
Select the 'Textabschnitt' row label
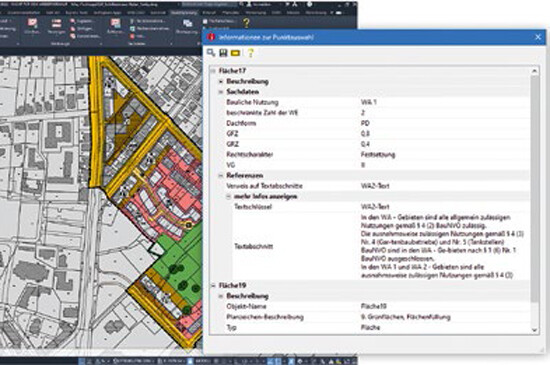[x=254, y=246]
